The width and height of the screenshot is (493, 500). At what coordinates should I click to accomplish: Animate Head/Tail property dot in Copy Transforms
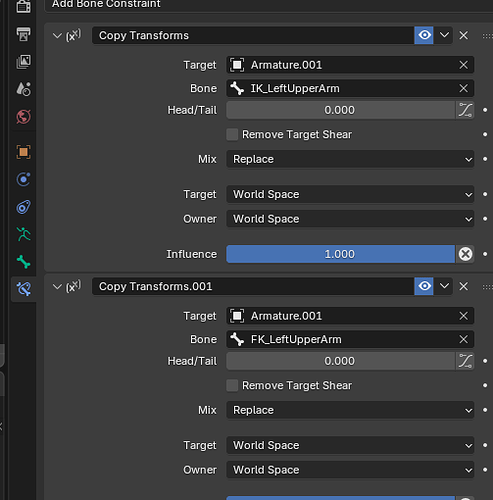click(485, 110)
